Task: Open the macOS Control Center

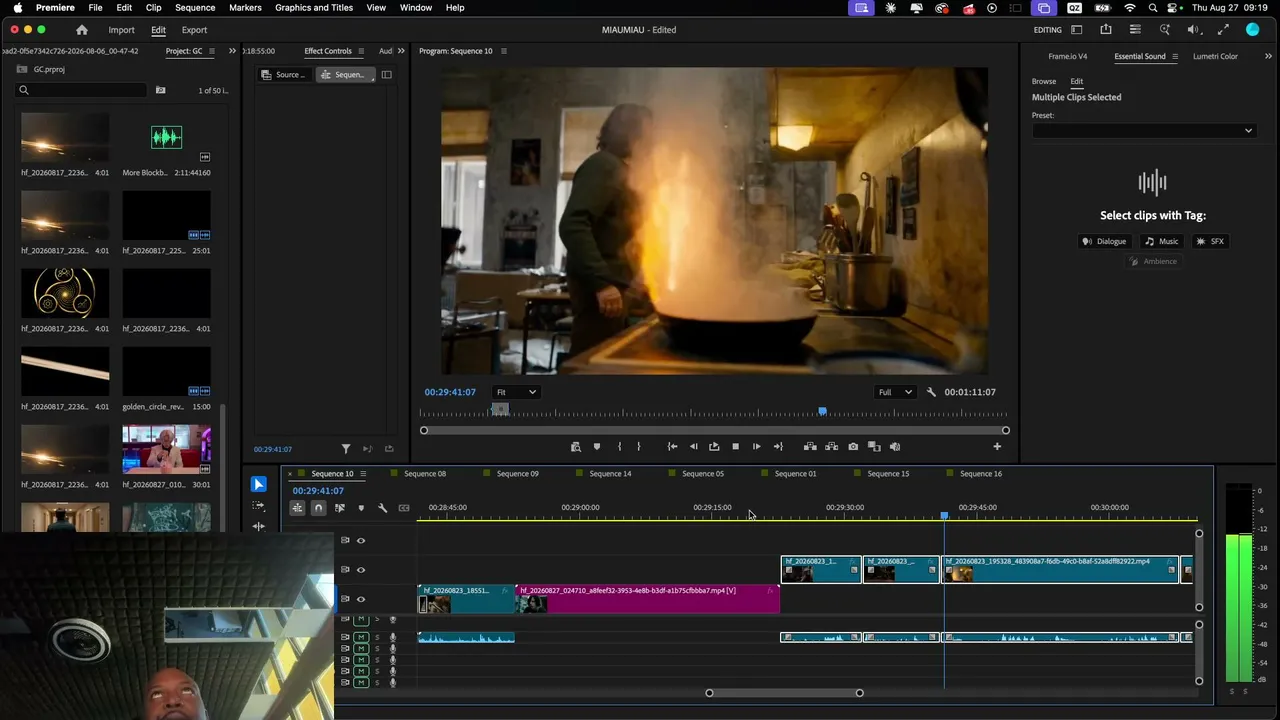Action: tap(1173, 8)
